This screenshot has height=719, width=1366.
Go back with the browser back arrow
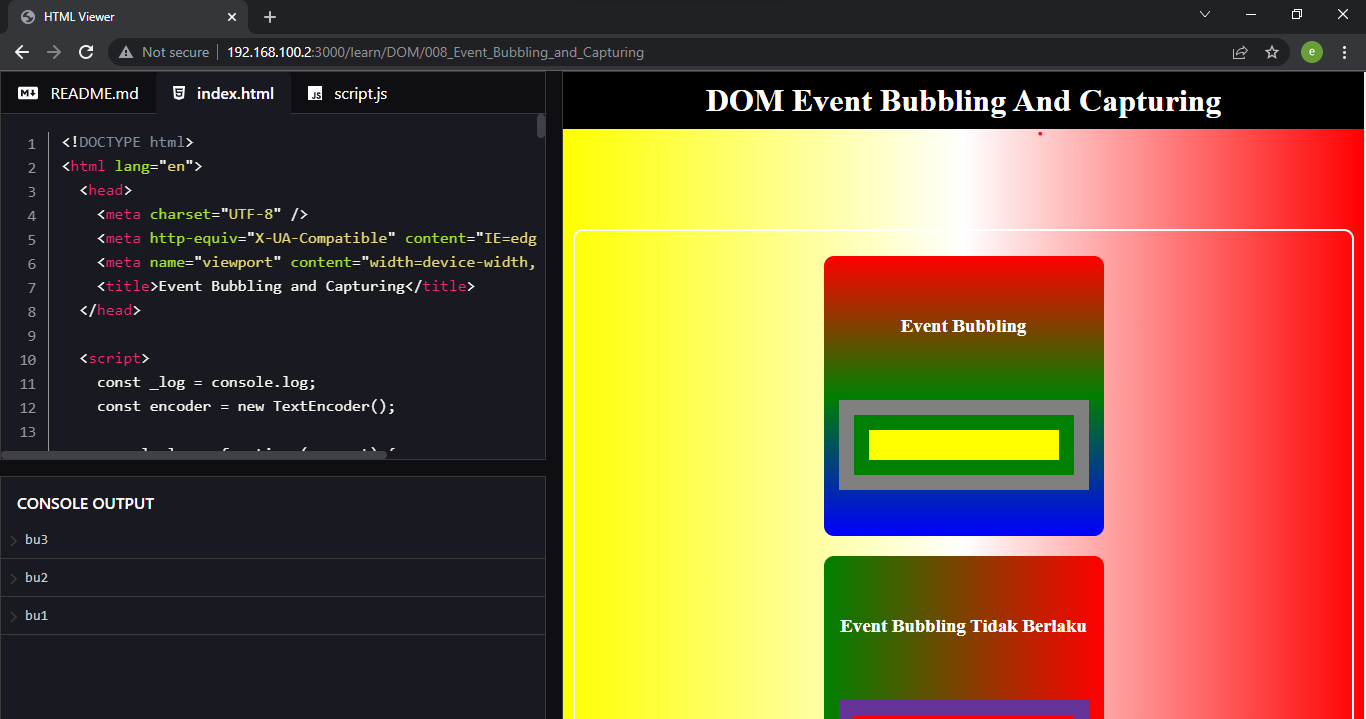(22, 52)
